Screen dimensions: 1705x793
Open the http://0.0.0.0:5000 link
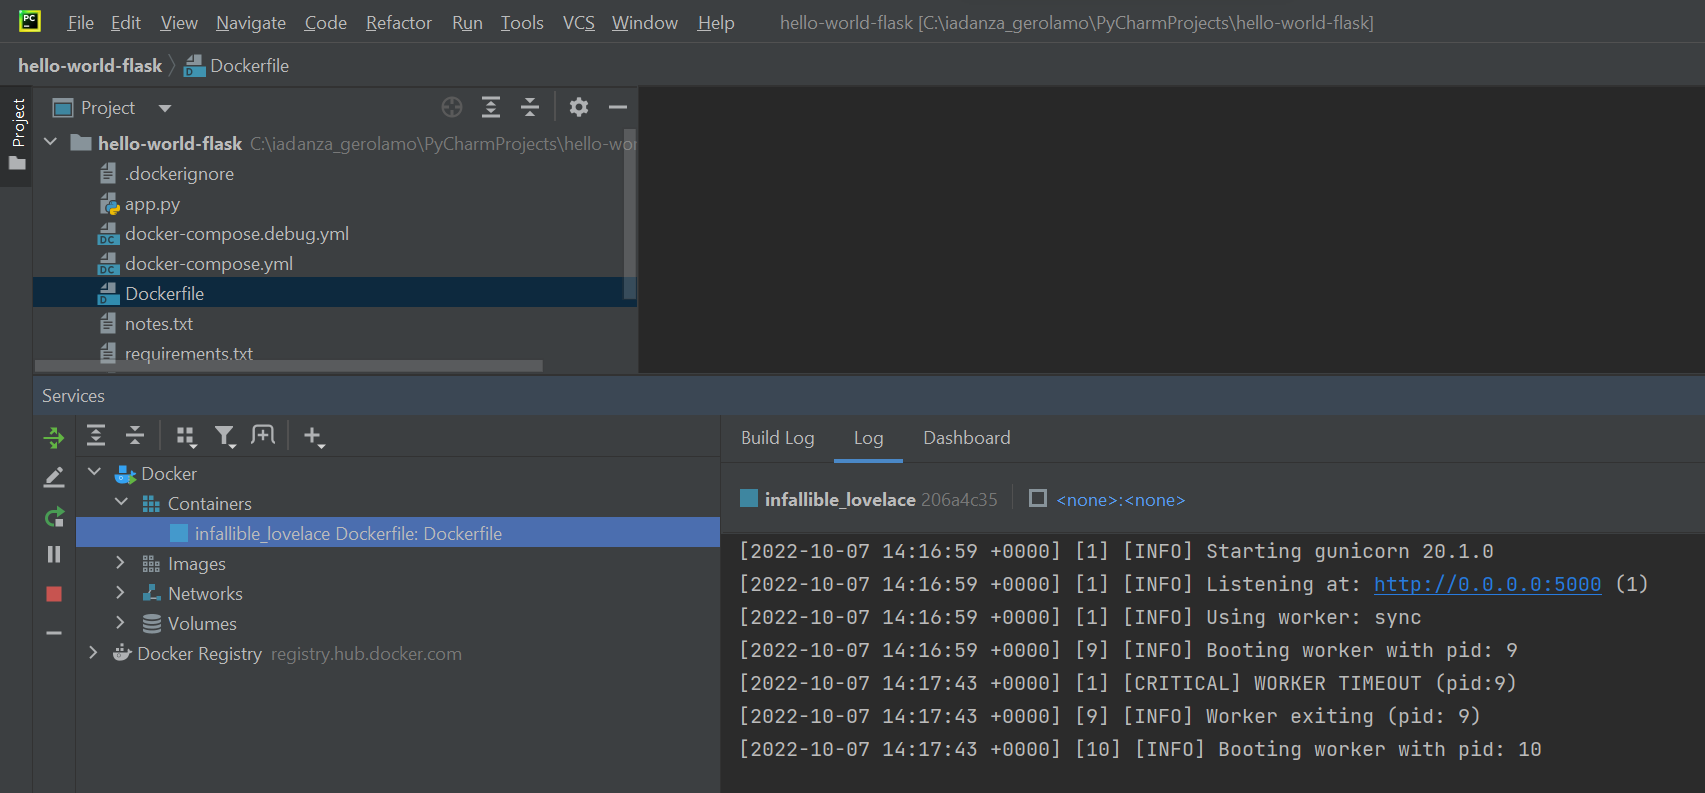(x=1486, y=584)
